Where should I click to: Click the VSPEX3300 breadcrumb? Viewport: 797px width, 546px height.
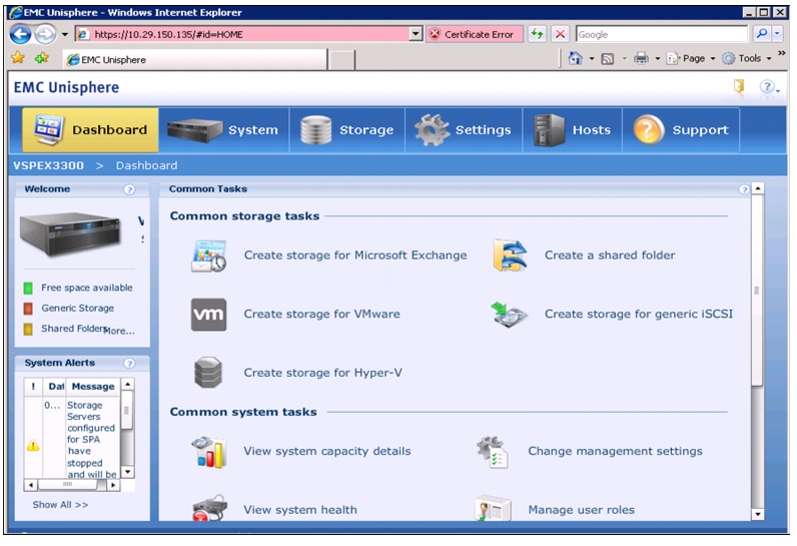[48, 166]
